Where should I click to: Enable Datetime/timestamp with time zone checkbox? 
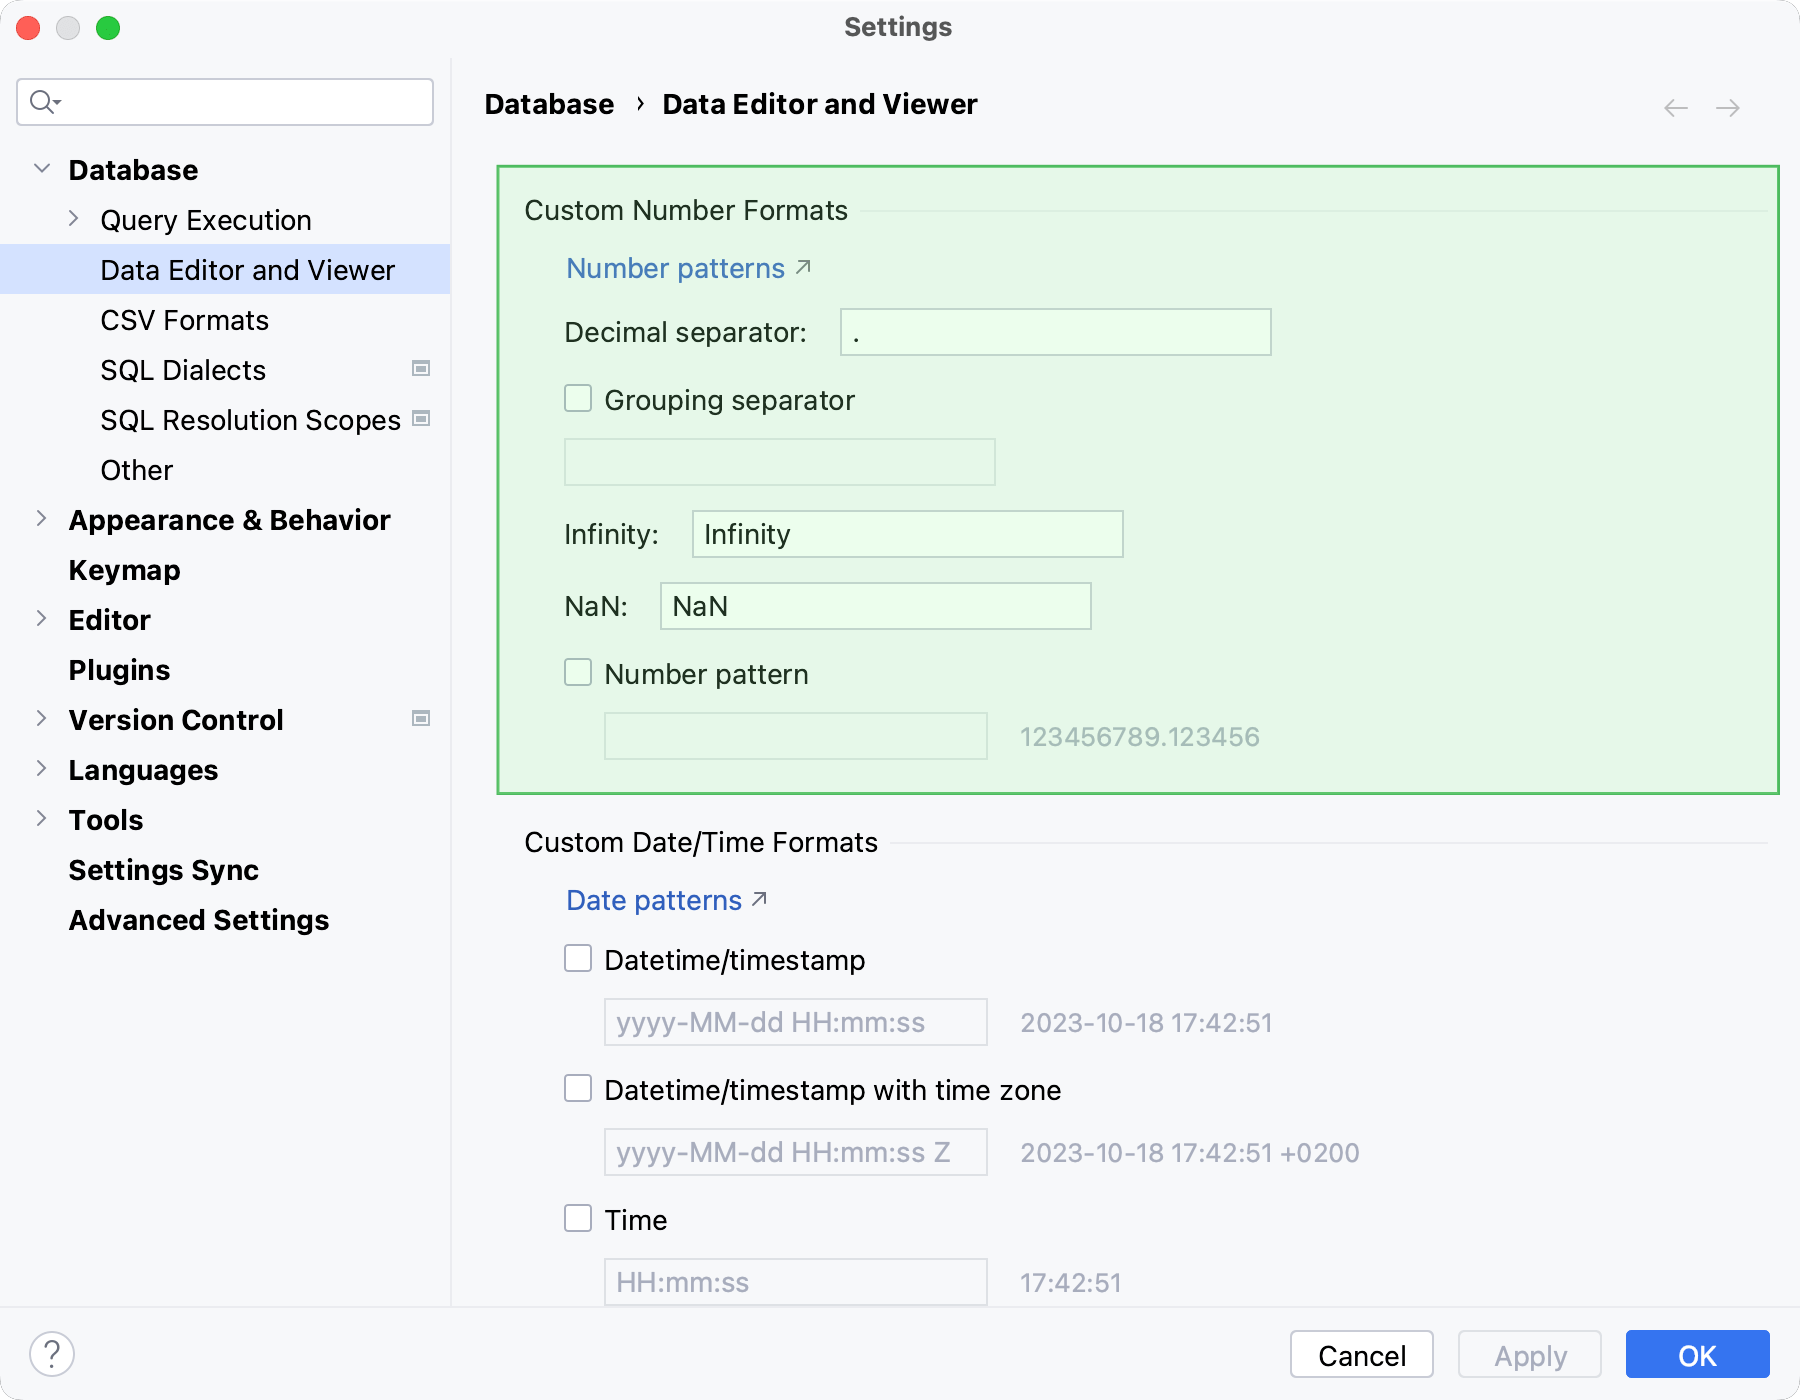point(578,1089)
